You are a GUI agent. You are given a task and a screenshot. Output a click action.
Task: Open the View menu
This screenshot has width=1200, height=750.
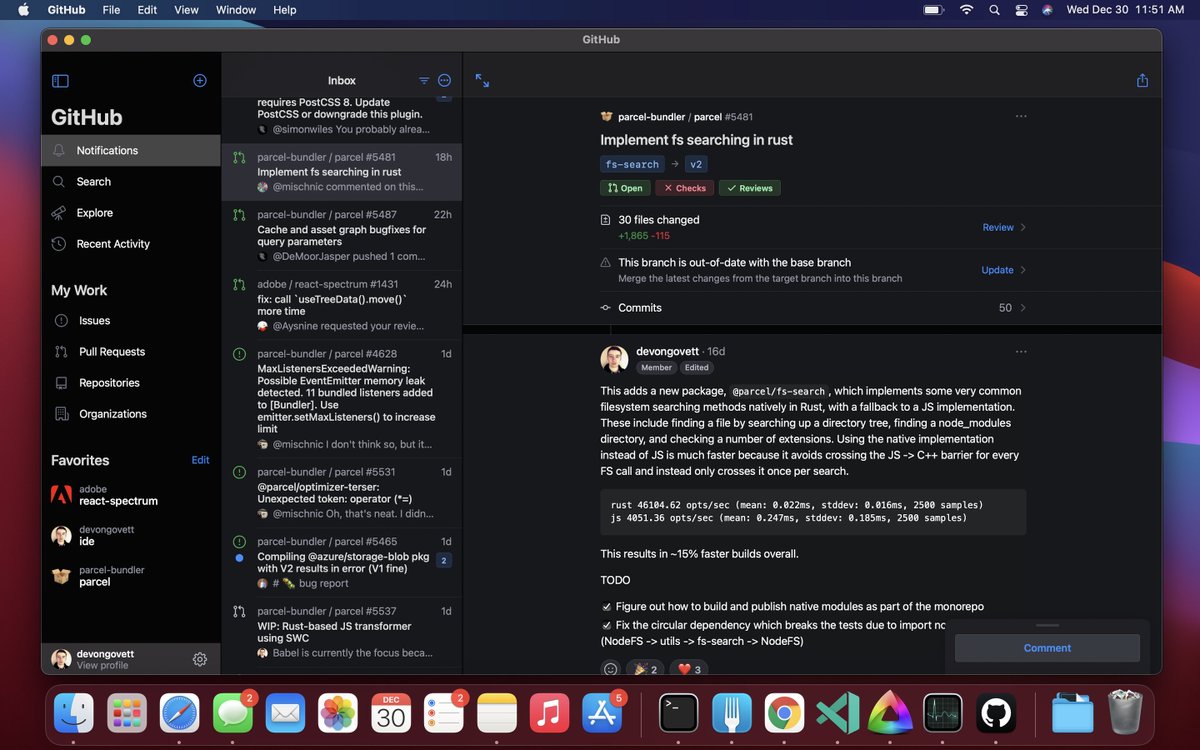pyautogui.click(x=186, y=10)
